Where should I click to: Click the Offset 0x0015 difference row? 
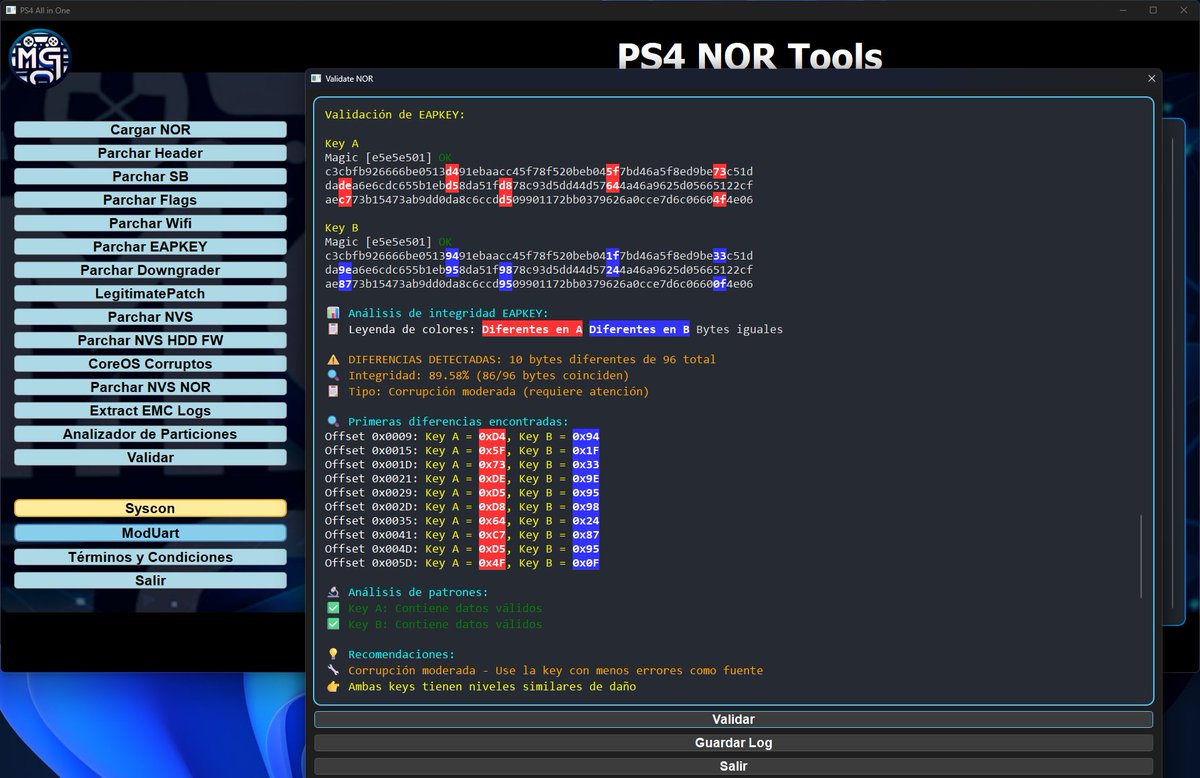coord(462,451)
